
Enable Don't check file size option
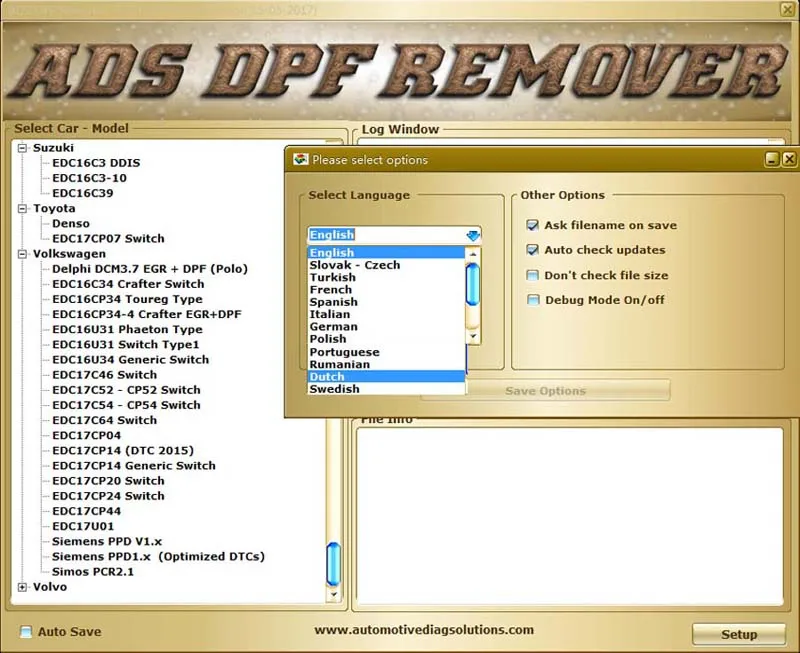(532, 275)
